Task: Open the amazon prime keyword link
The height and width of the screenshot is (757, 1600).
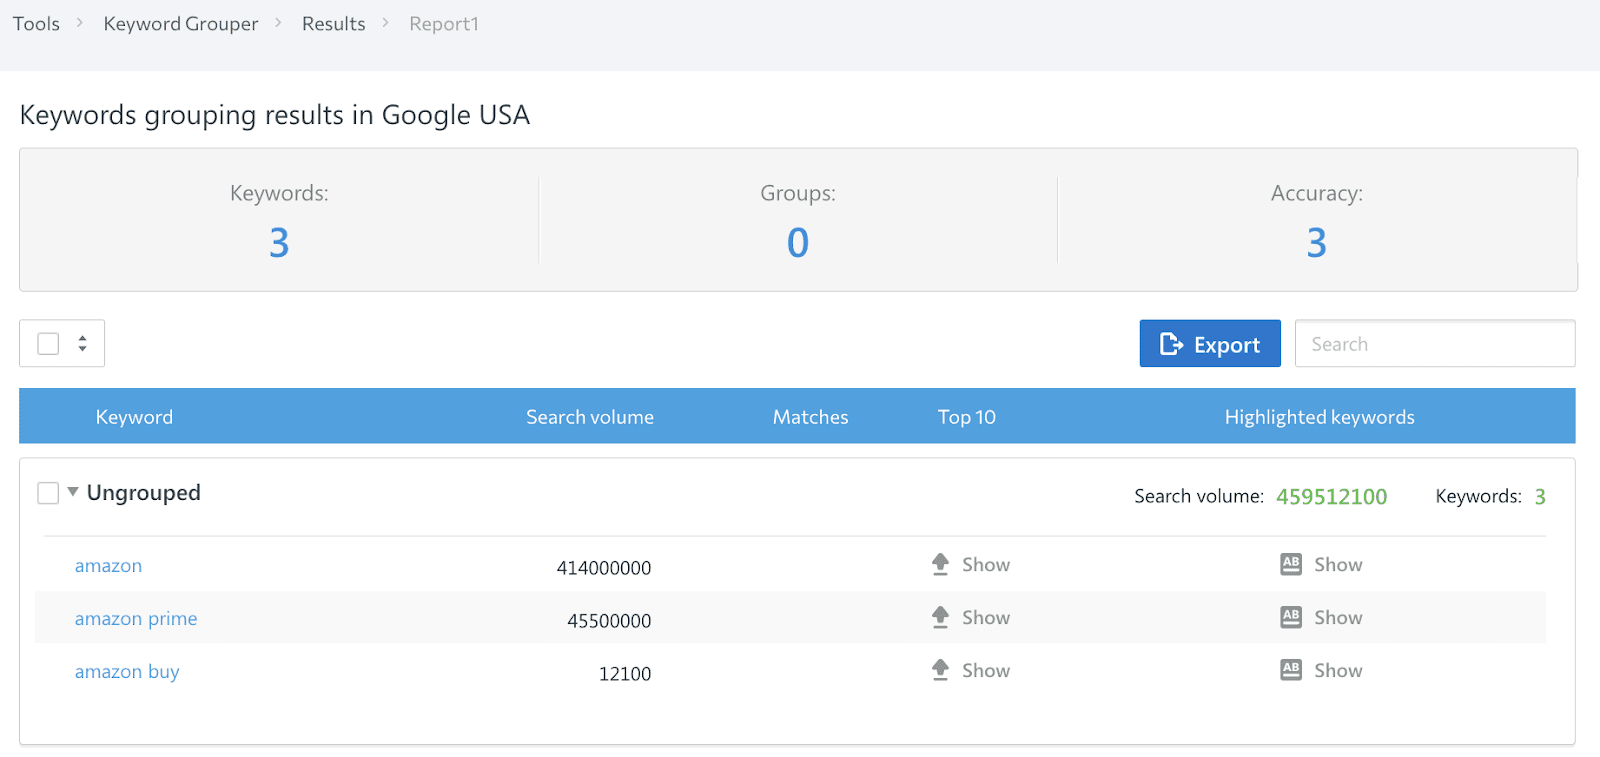Action: pos(136,619)
